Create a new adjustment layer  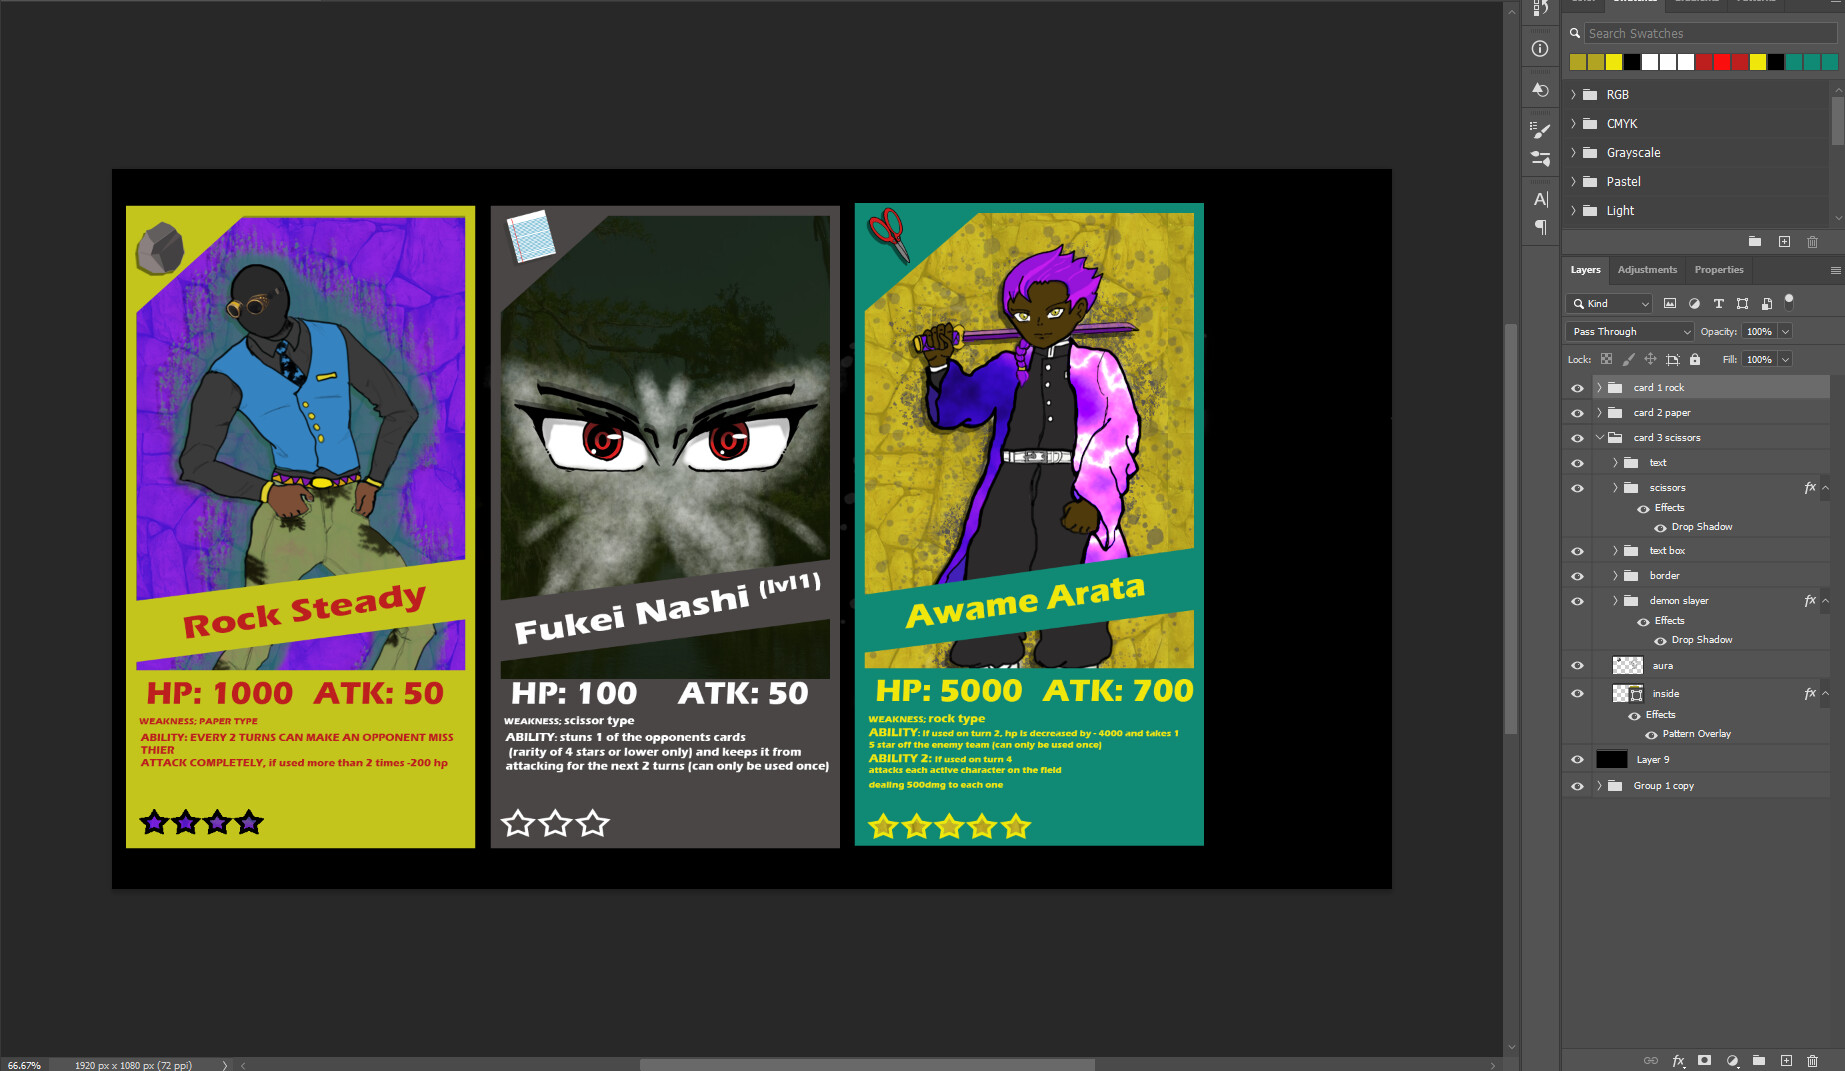click(1733, 1060)
